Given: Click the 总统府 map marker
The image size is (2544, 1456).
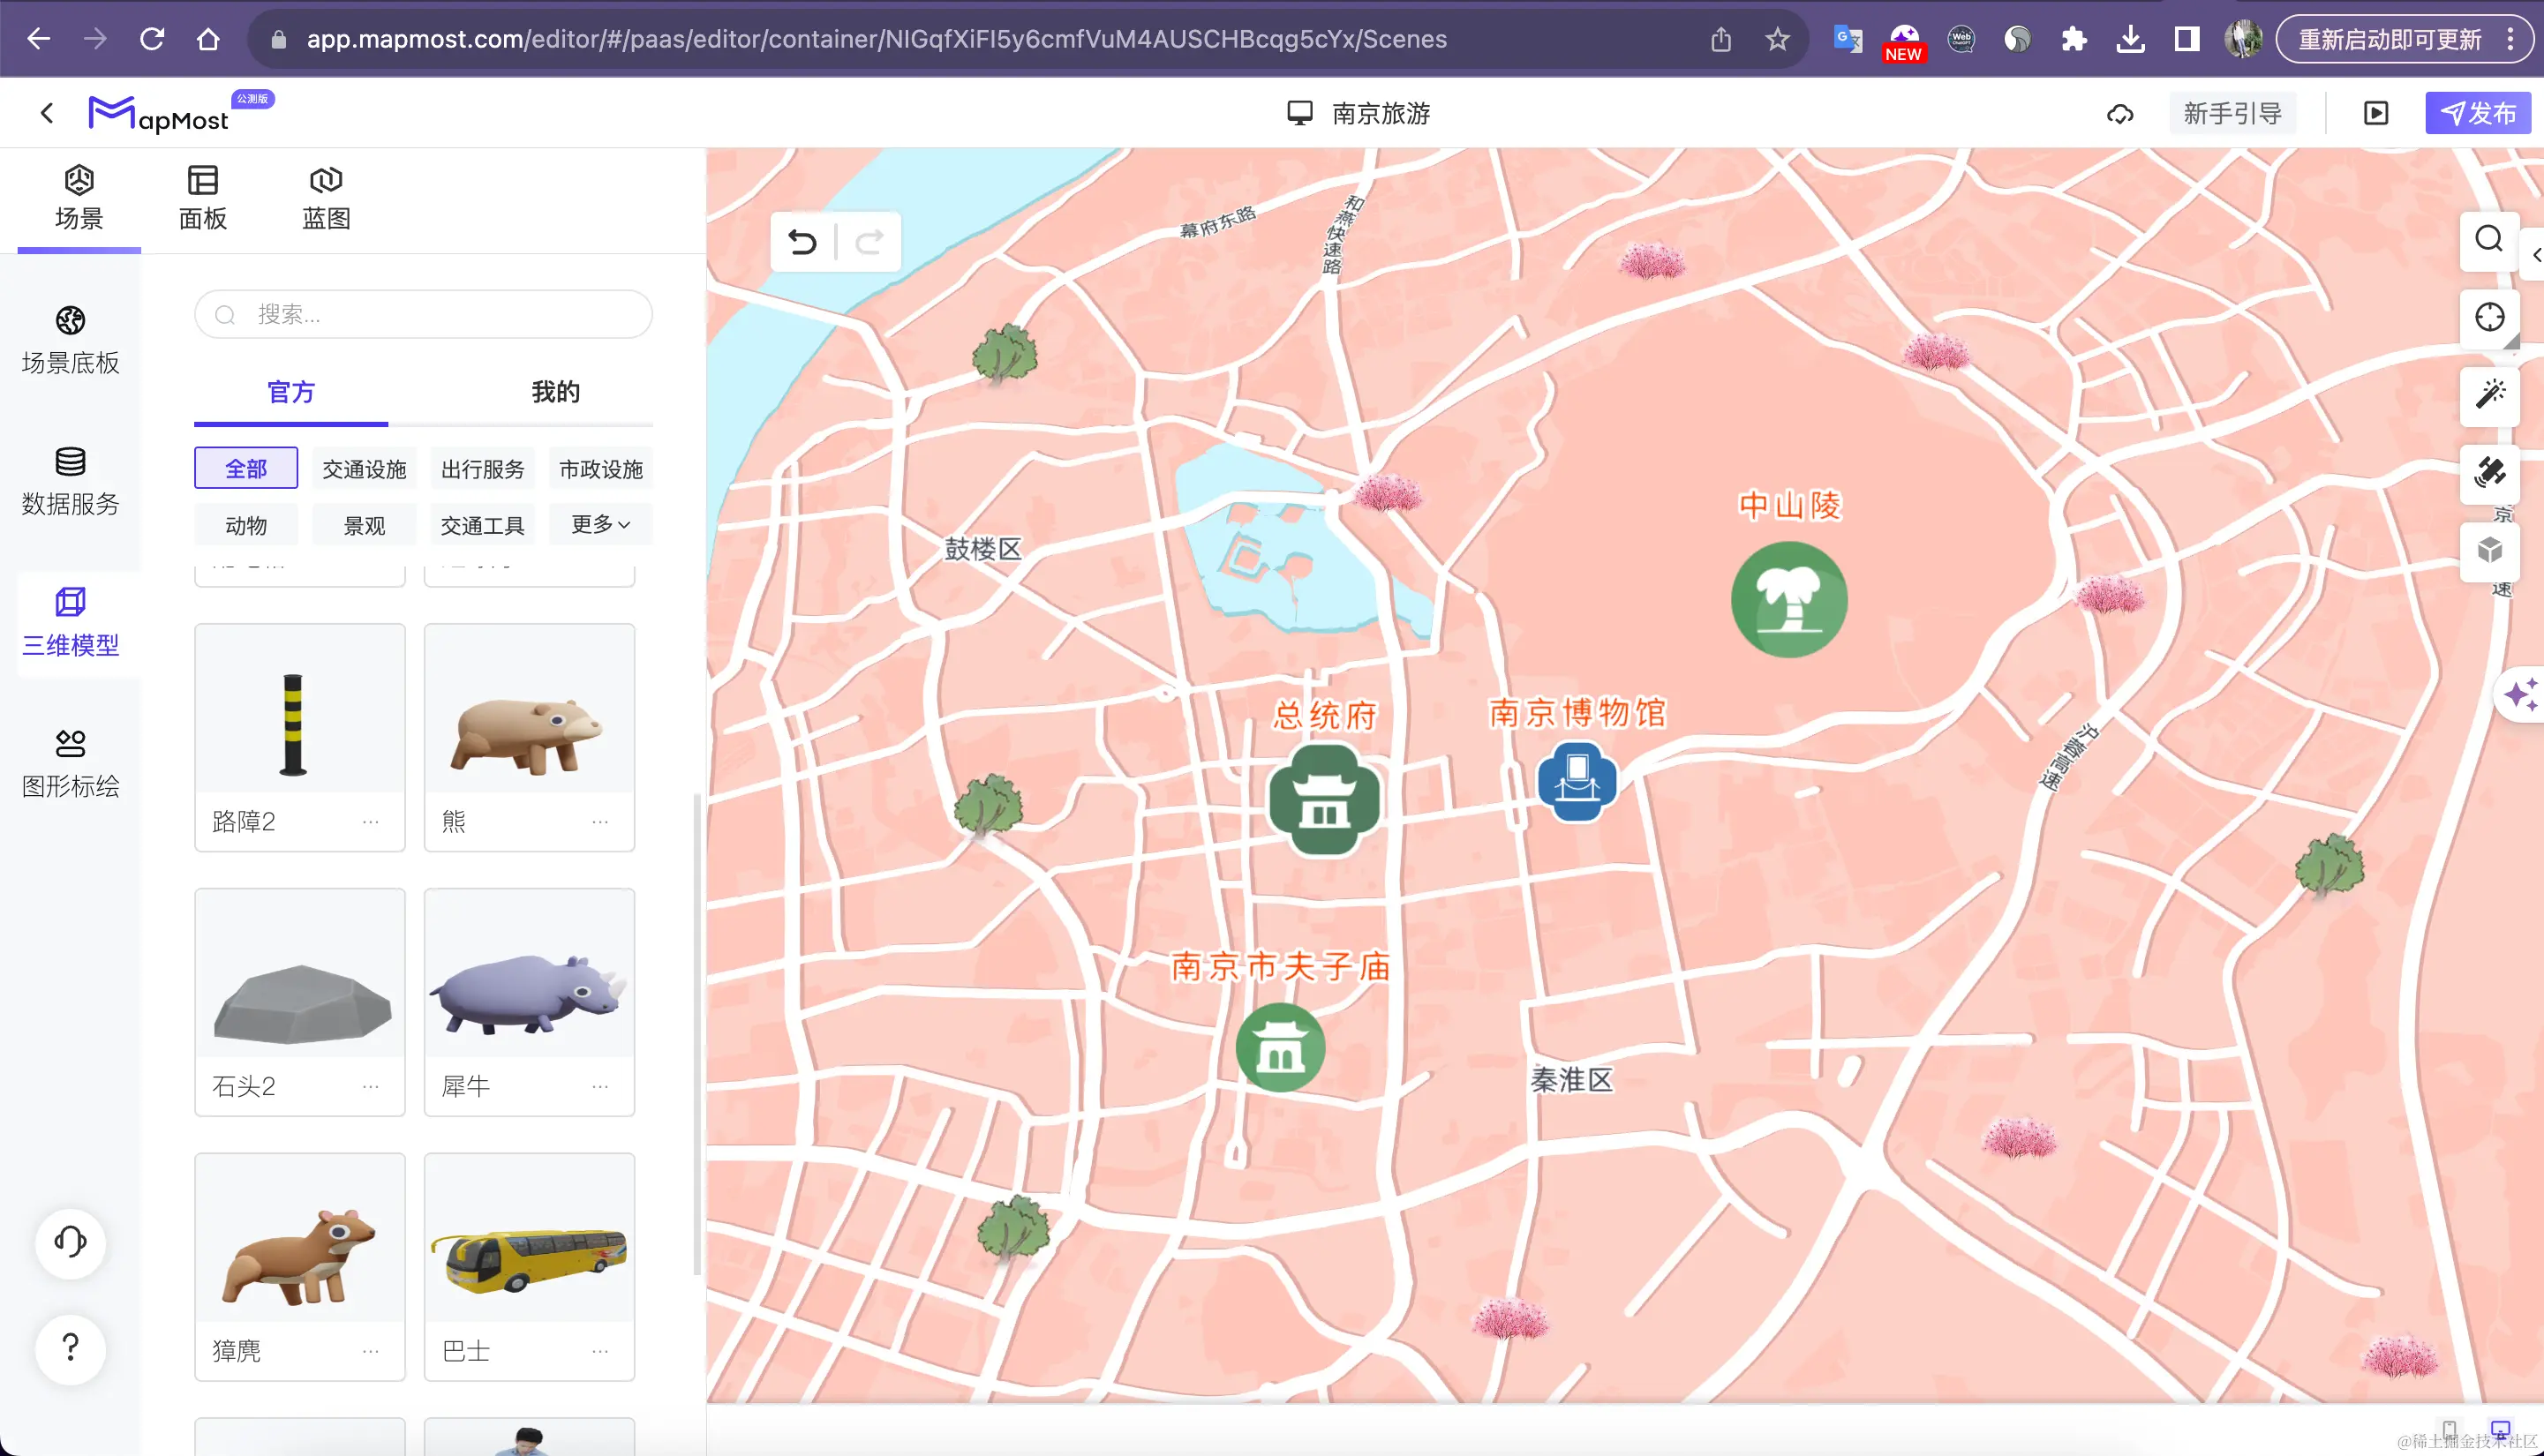Looking at the screenshot, I should pyautogui.click(x=1324, y=800).
